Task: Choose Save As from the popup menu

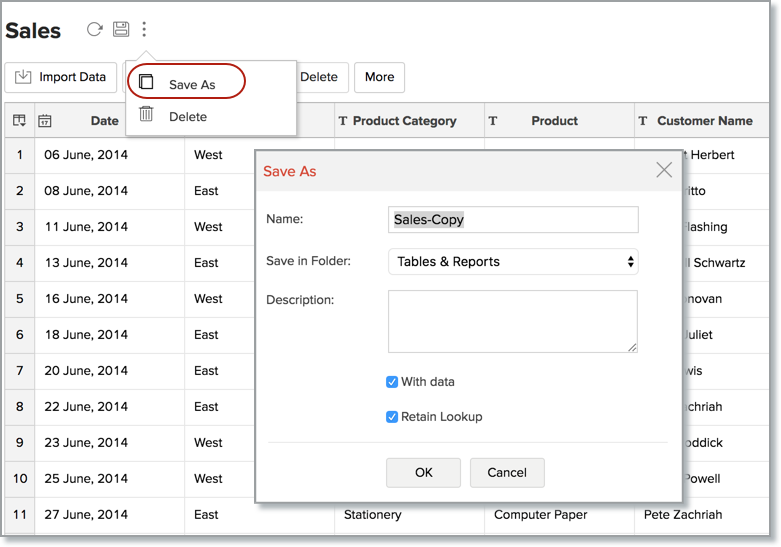Action: coord(191,84)
